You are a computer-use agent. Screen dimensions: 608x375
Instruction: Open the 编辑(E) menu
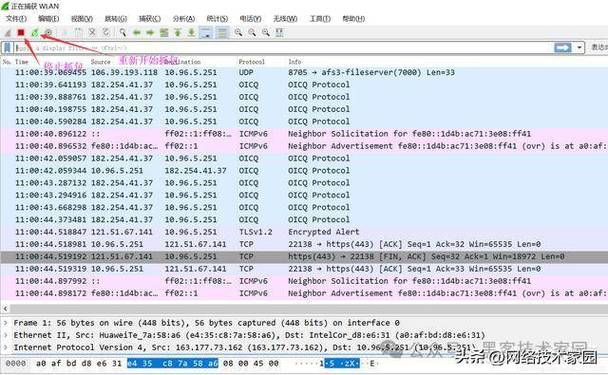click(x=49, y=19)
